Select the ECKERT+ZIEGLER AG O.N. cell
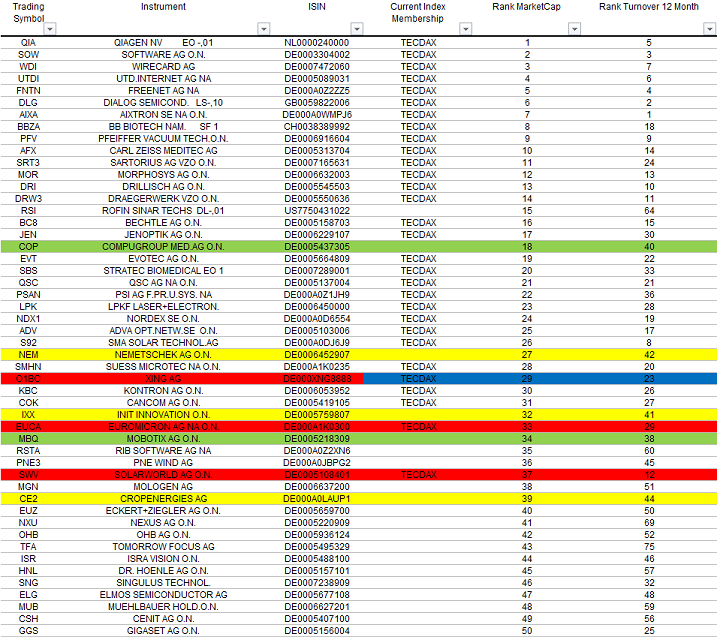The width and height of the screenshot is (717, 637). coord(163,511)
